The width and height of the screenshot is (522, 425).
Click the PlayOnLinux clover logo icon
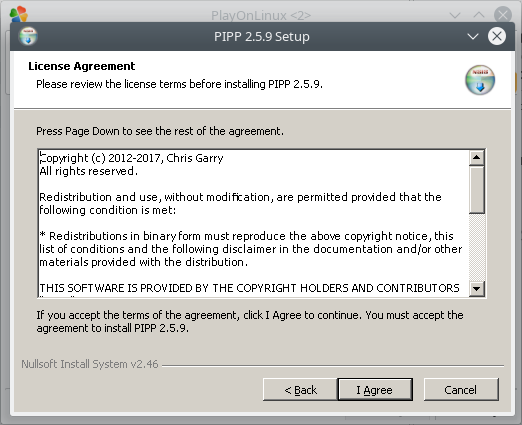pyautogui.click(x=19, y=14)
